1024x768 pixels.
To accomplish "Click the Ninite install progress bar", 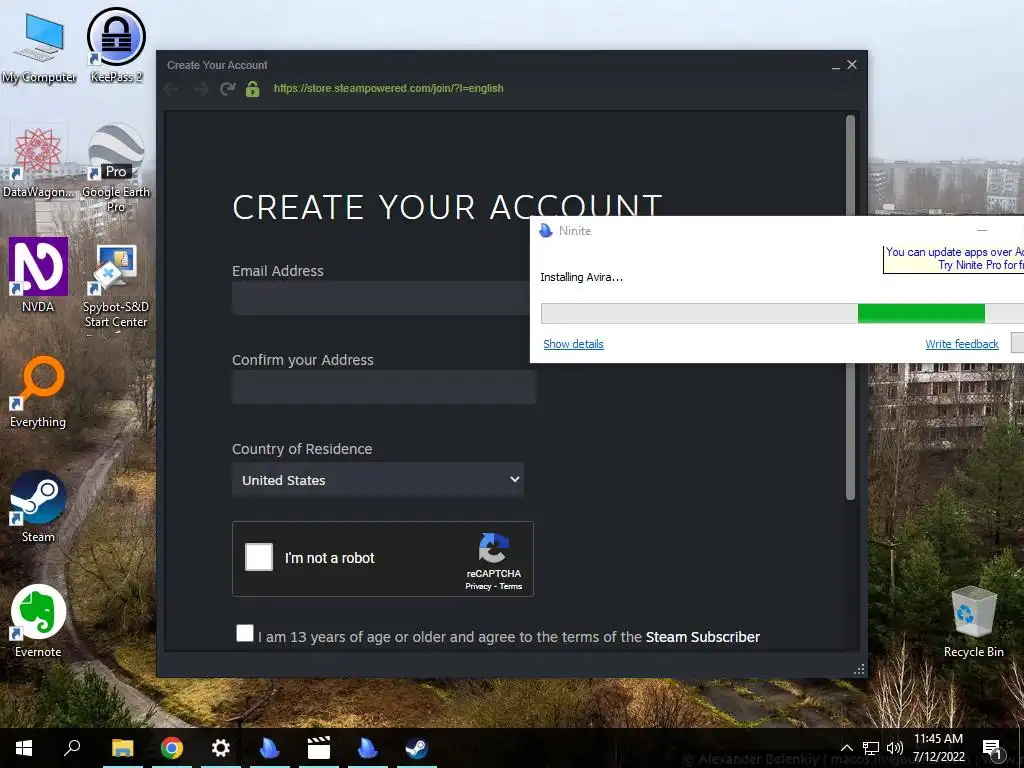I will tap(782, 313).
